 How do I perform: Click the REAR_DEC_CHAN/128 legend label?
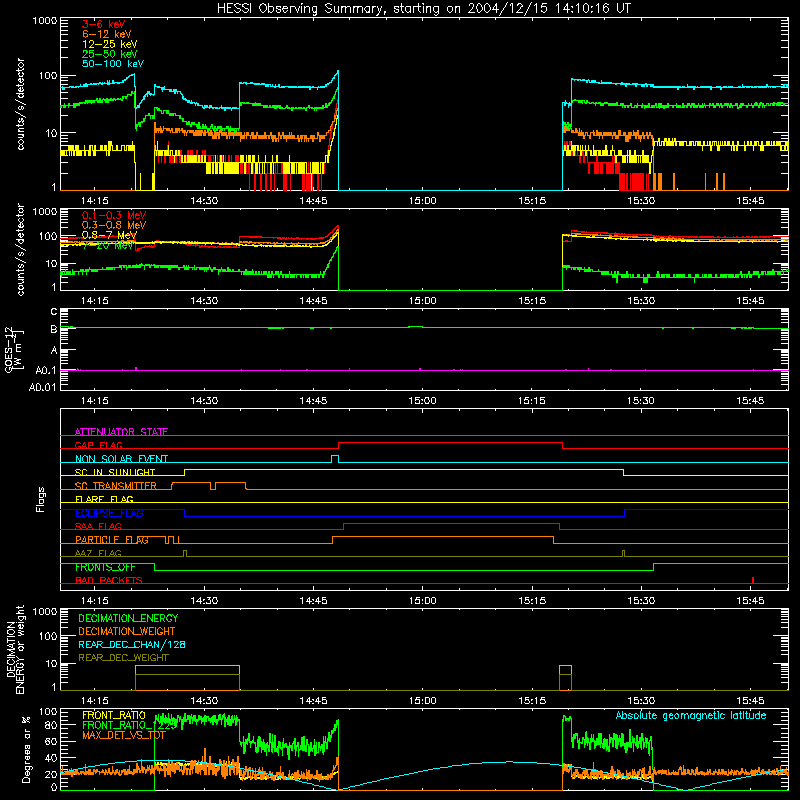(x=132, y=644)
